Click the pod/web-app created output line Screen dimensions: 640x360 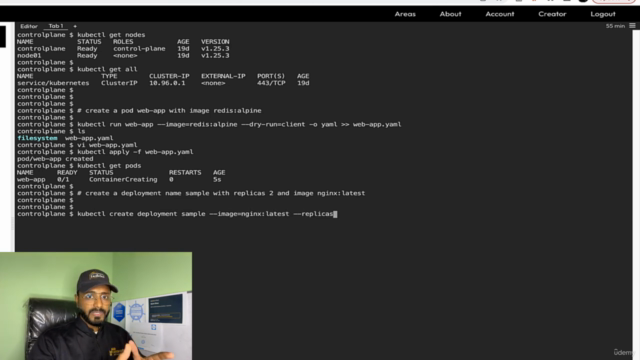pyautogui.click(x=55, y=159)
